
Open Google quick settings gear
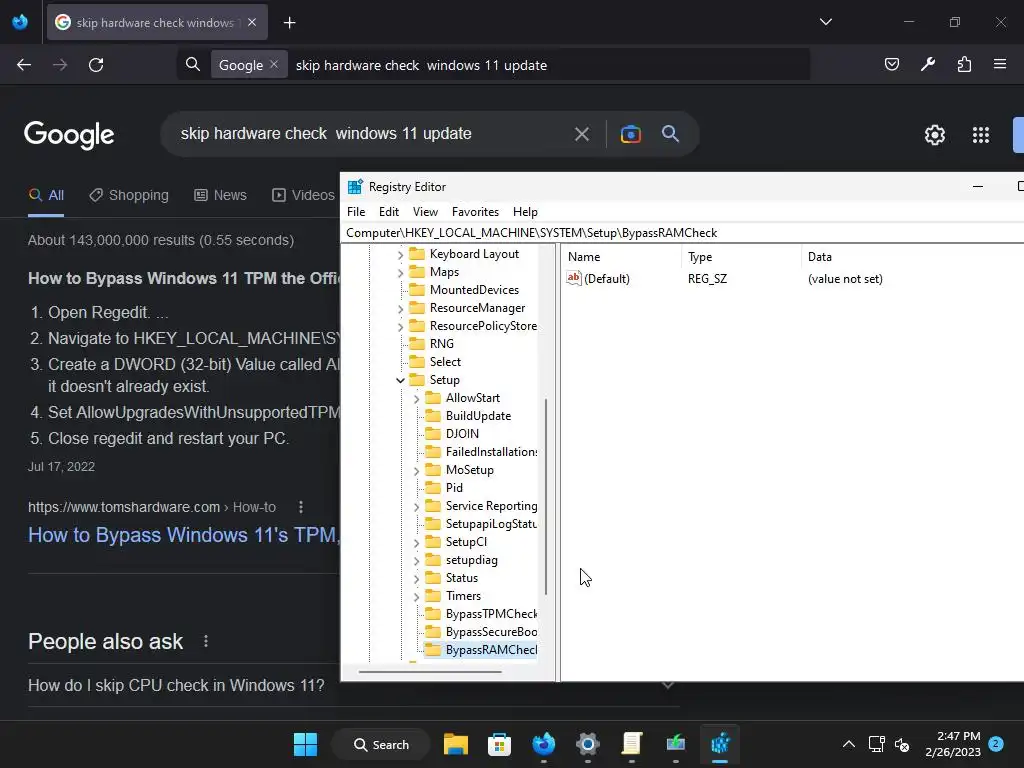tap(935, 135)
